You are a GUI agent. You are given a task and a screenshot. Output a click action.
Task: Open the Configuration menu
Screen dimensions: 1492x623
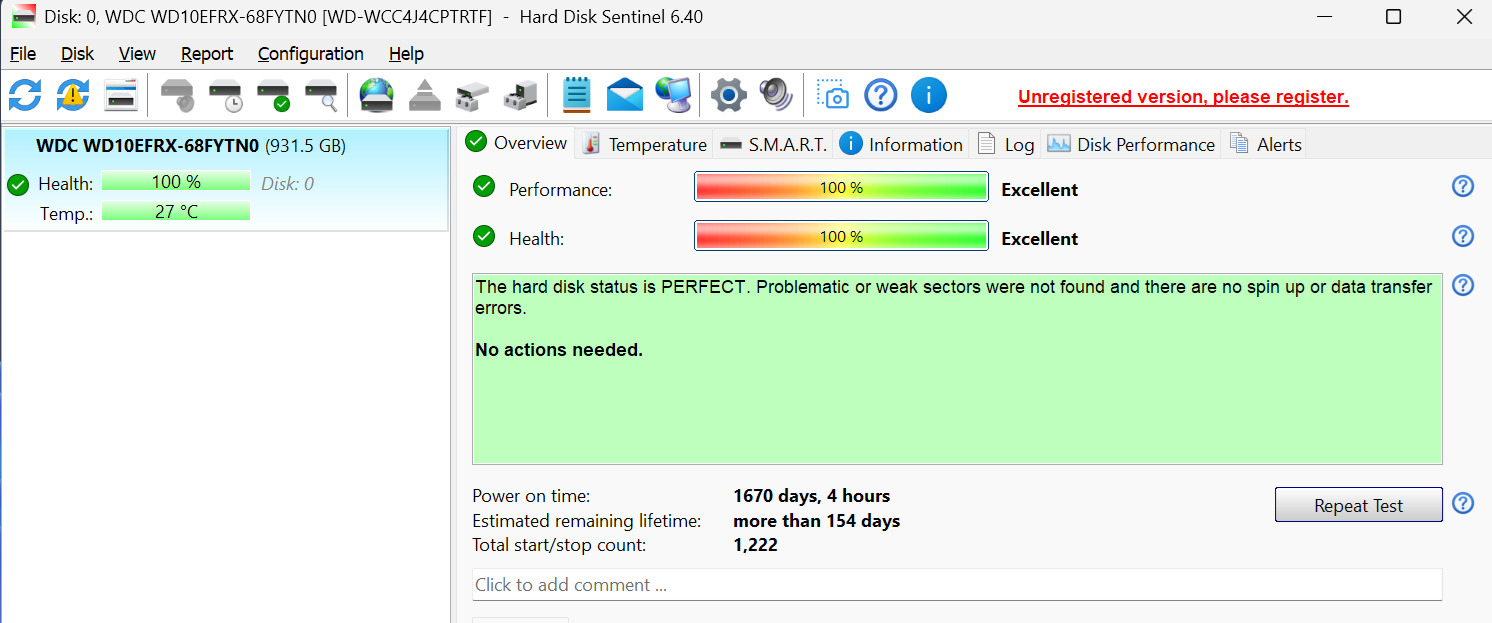[x=310, y=54]
